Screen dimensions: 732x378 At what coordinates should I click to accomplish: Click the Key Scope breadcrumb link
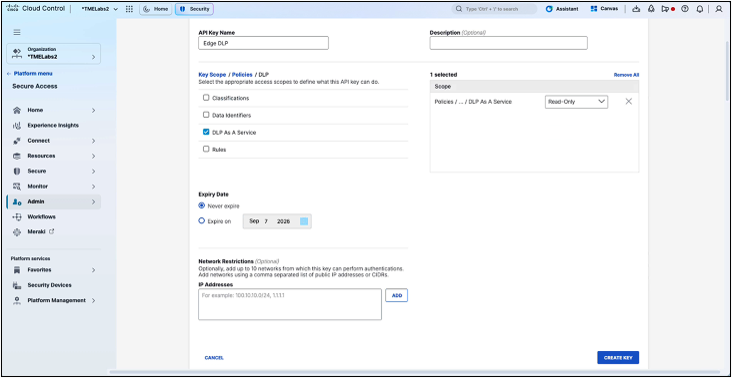coord(212,75)
